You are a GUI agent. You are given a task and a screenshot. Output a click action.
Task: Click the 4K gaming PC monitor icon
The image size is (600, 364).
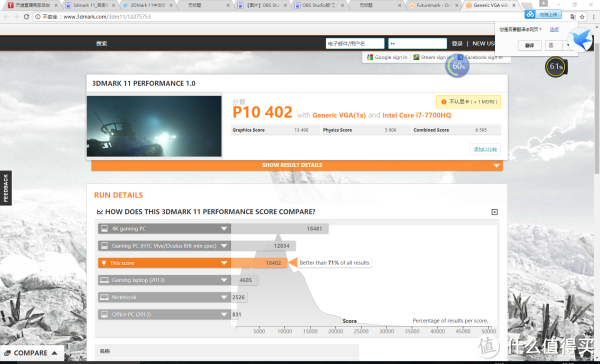pyautogui.click(x=104, y=229)
